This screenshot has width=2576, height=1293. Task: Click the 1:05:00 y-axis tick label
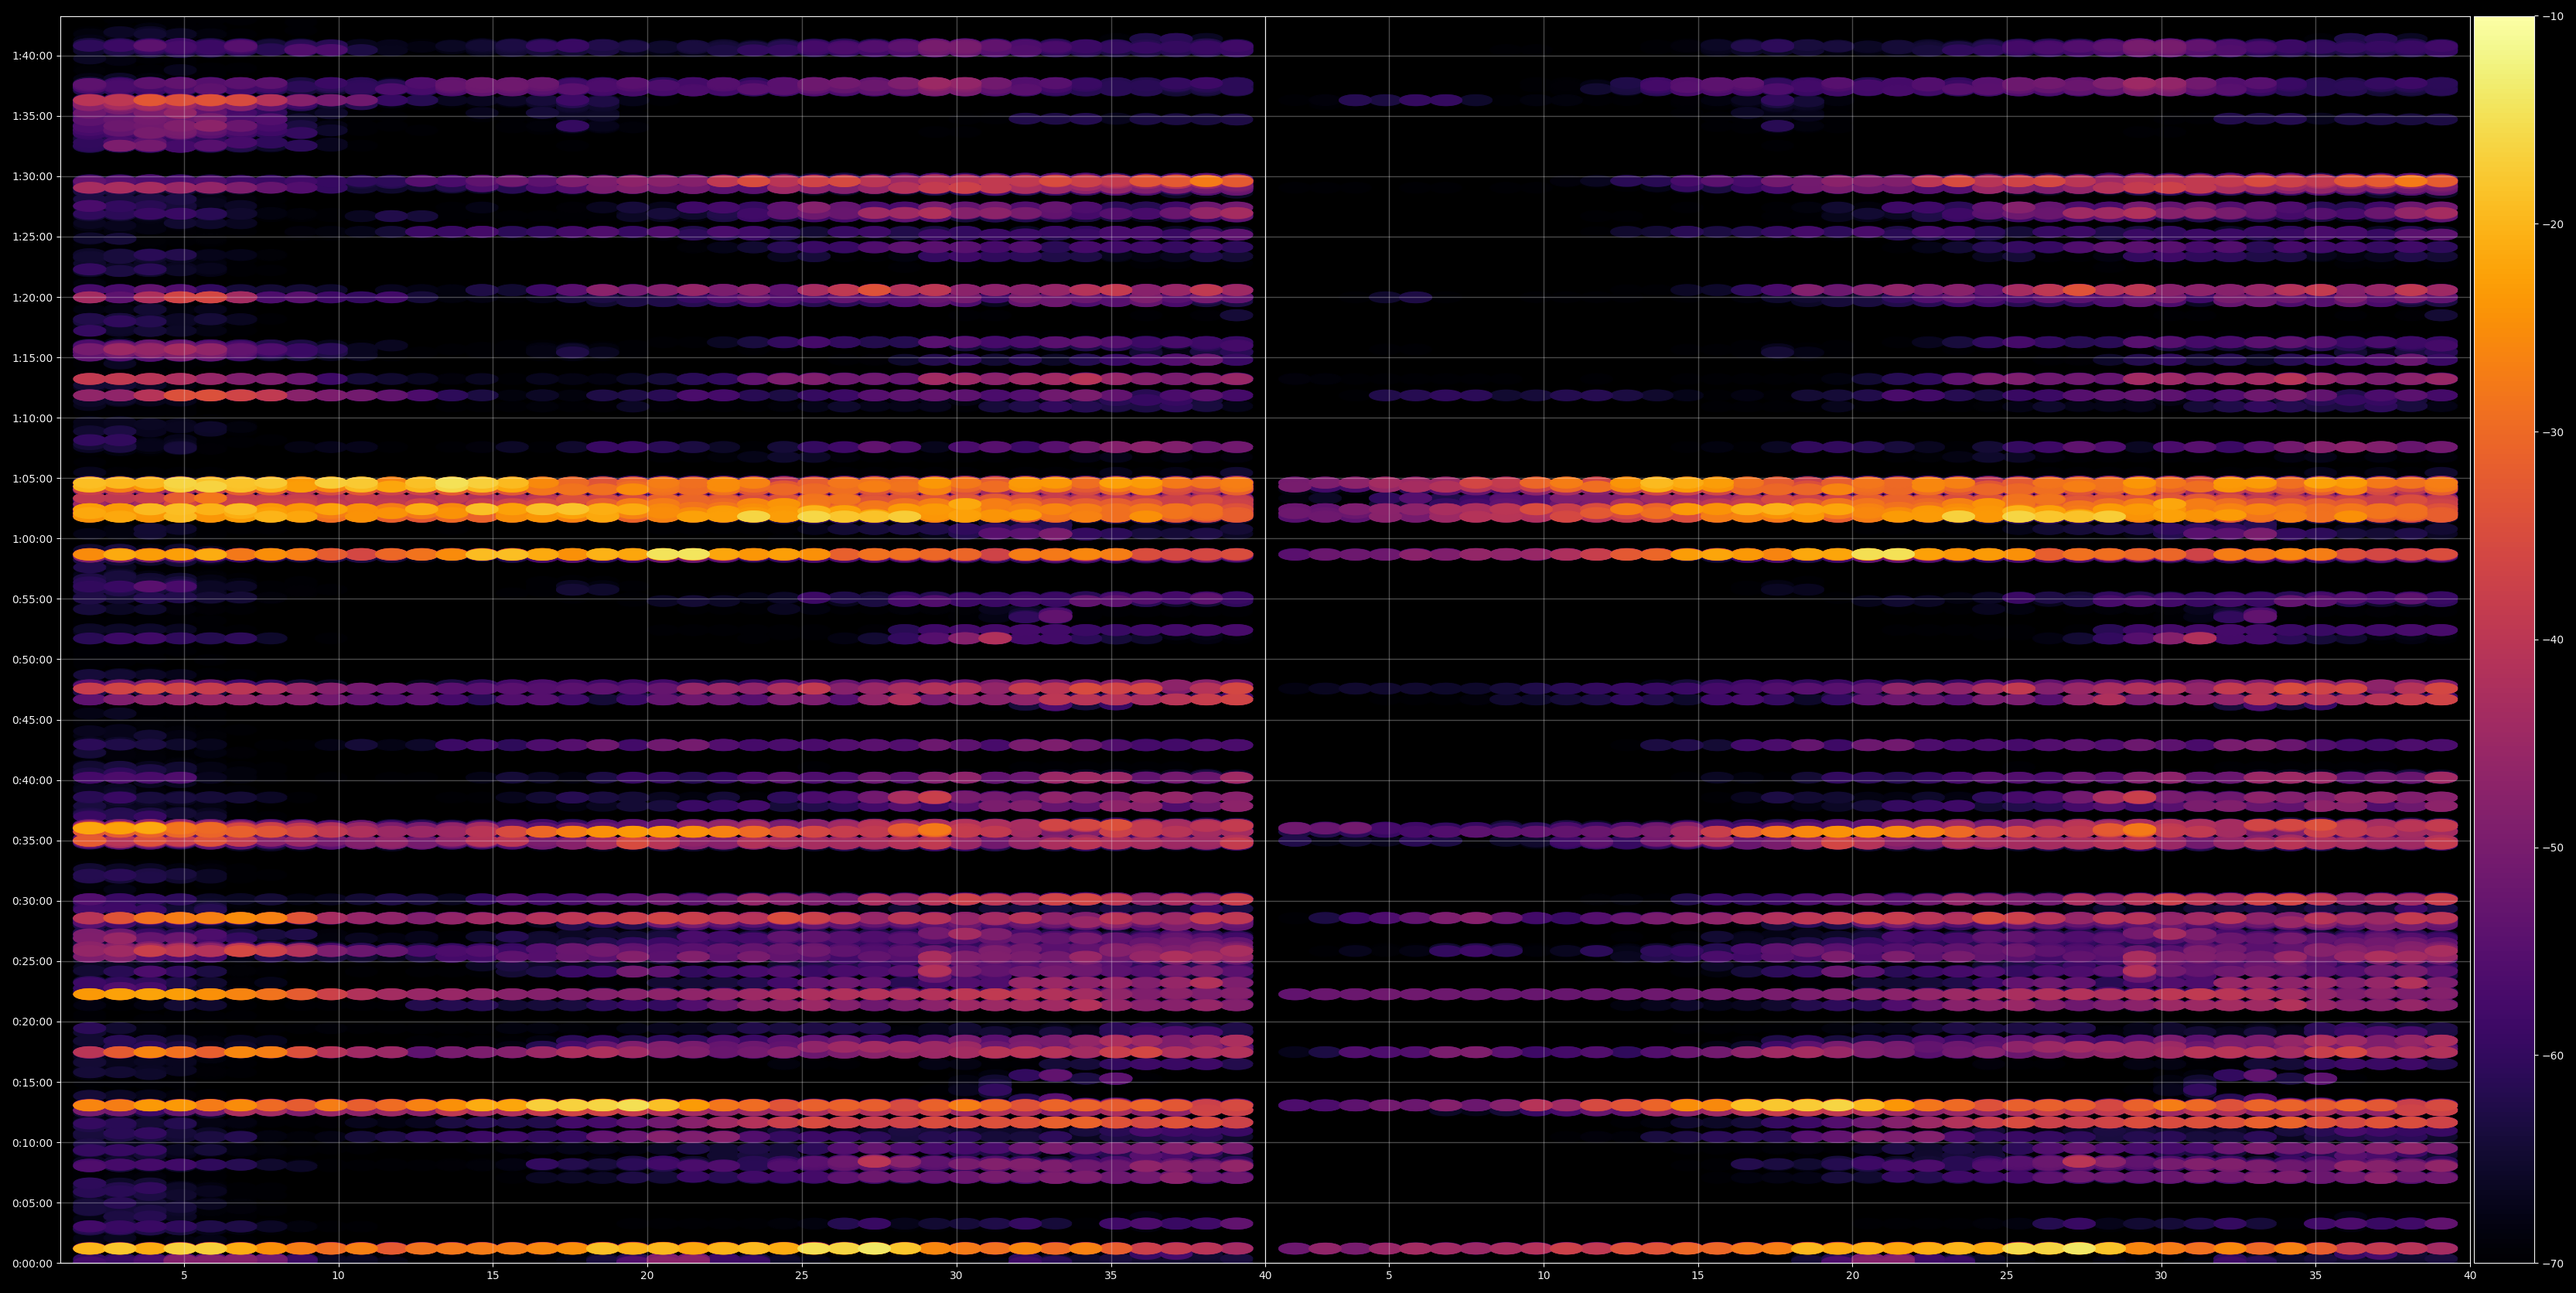pos(32,479)
